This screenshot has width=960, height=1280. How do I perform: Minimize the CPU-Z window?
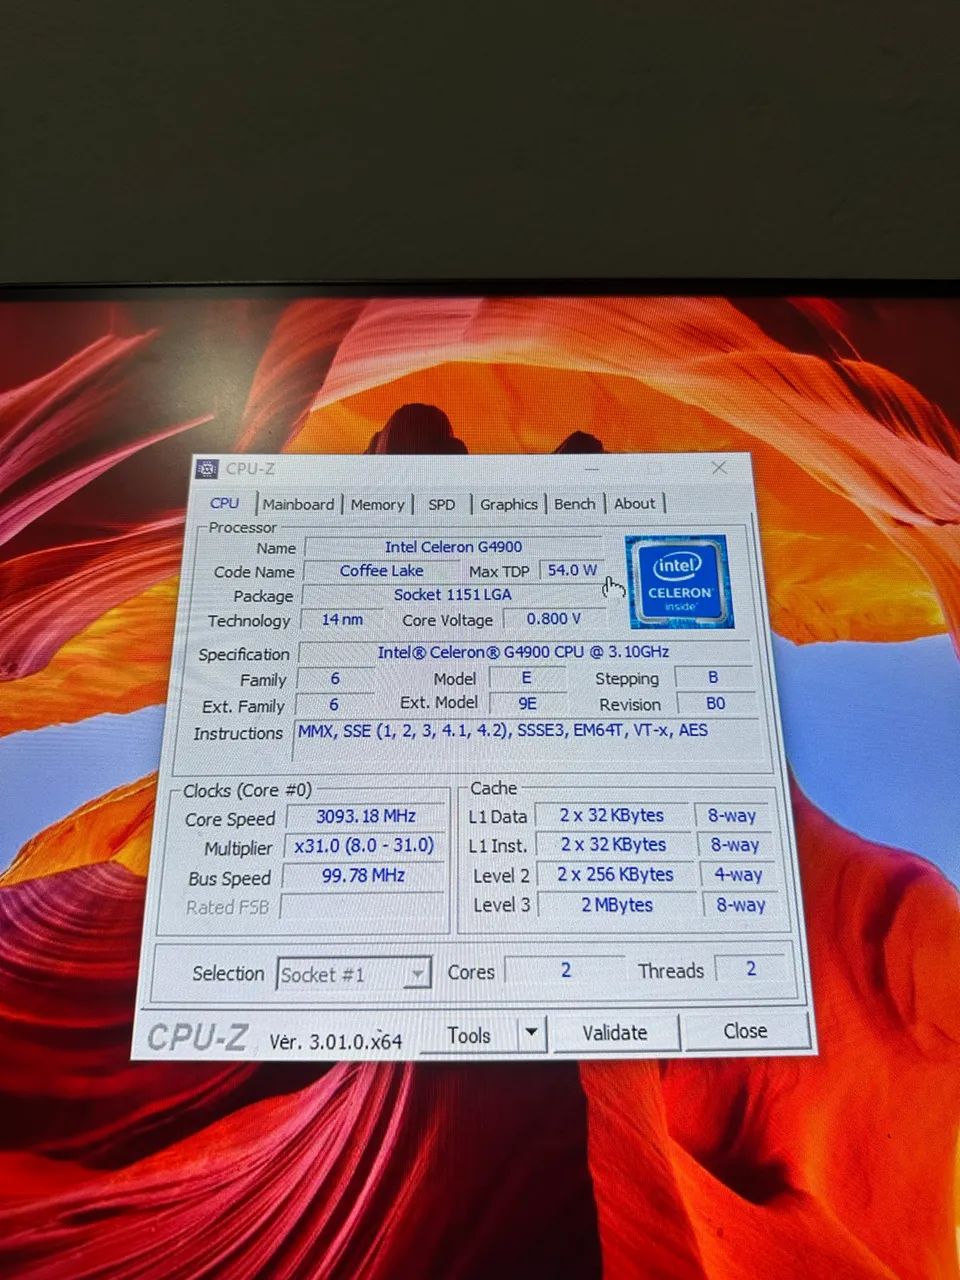pos(592,467)
